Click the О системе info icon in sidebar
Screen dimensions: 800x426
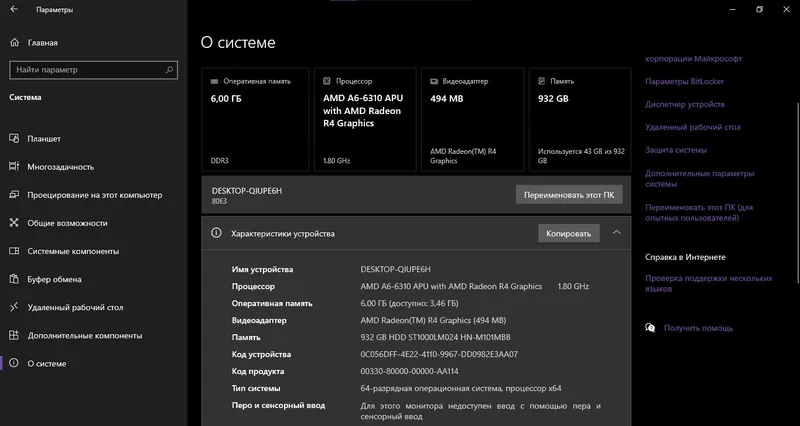[14, 363]
